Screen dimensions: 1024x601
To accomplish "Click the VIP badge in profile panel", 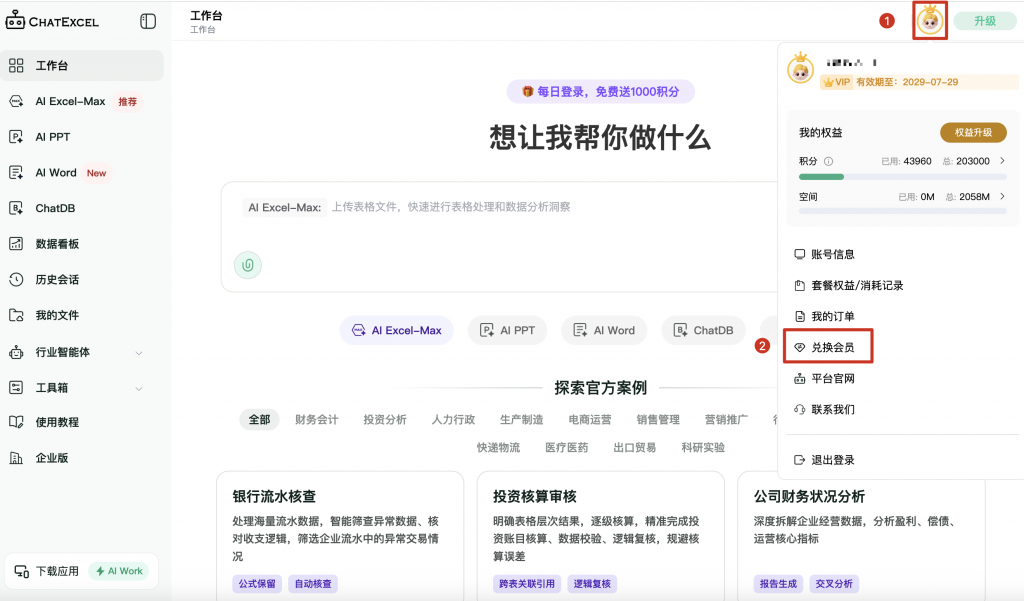I will pos(837,82).
